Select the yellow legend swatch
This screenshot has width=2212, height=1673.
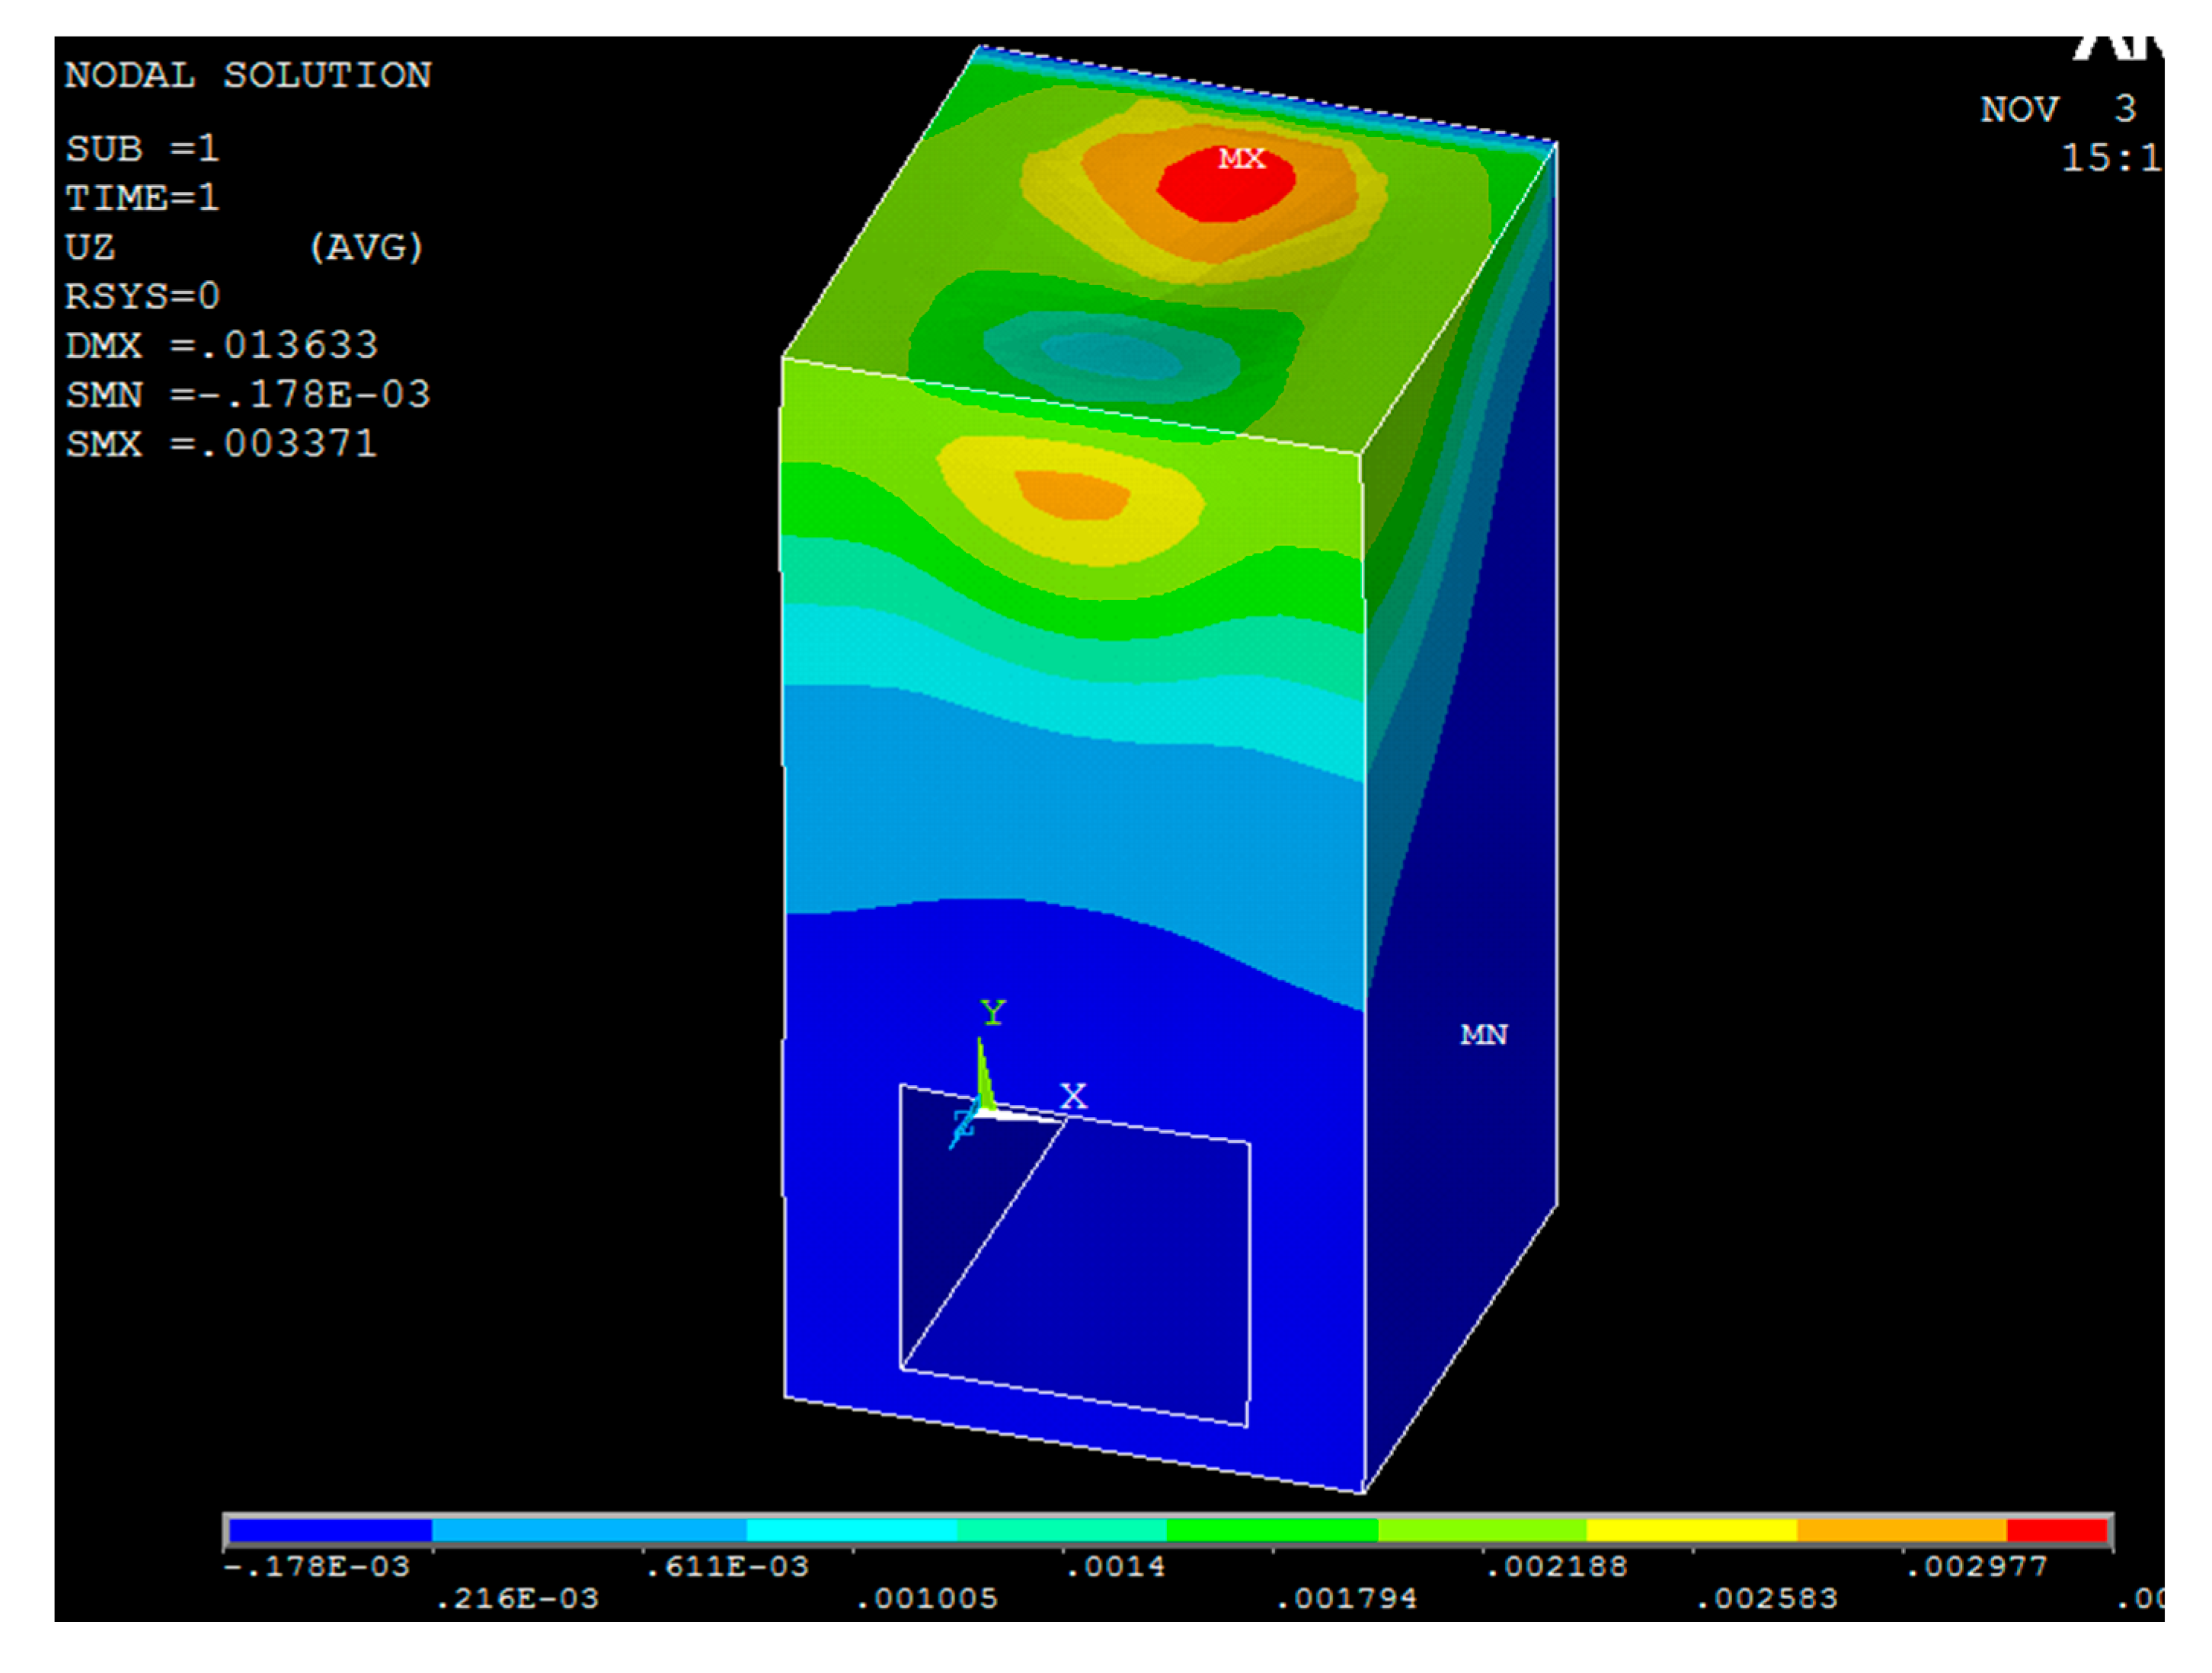click(1691, 1530)
